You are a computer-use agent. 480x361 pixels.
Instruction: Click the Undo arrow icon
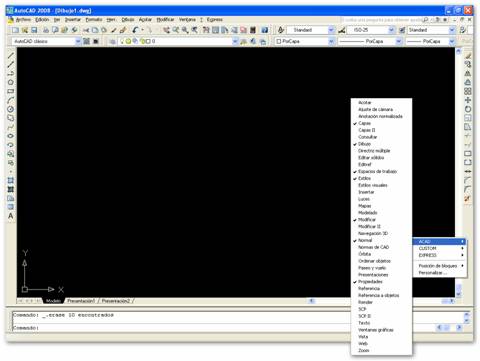135,30
